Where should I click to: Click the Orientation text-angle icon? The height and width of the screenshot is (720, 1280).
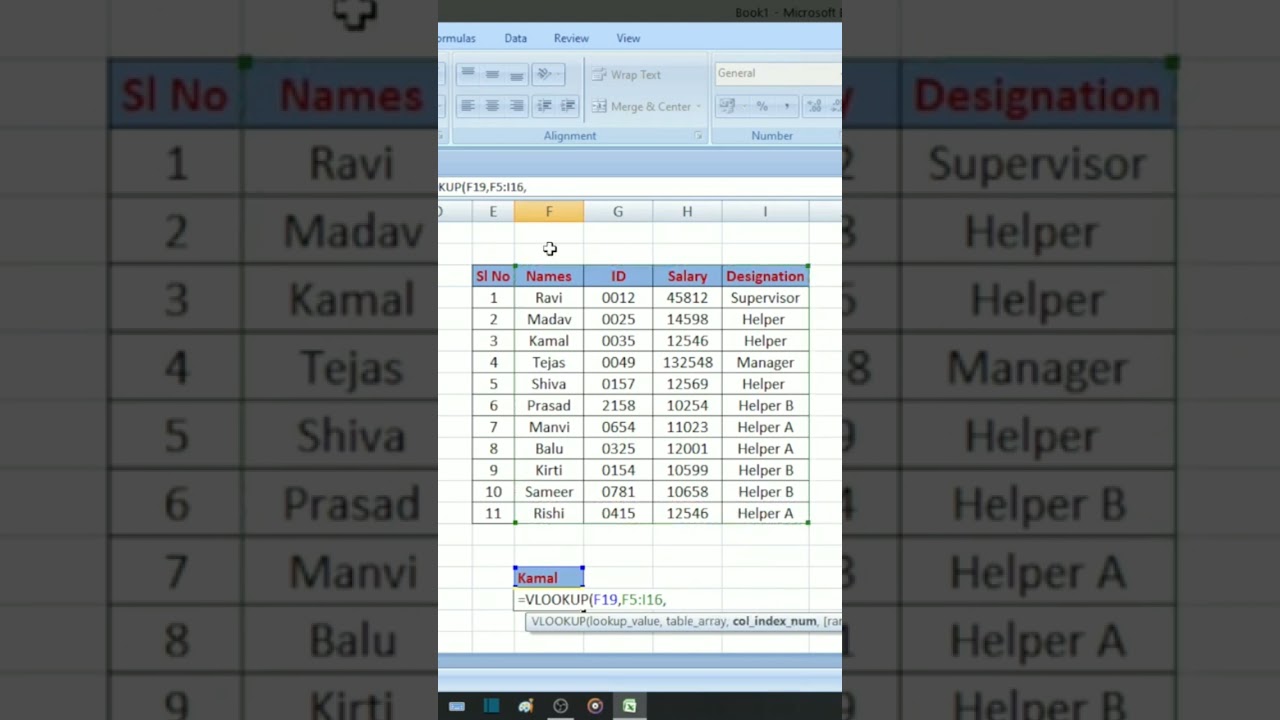pyautogui.click(x=543, y=74)
